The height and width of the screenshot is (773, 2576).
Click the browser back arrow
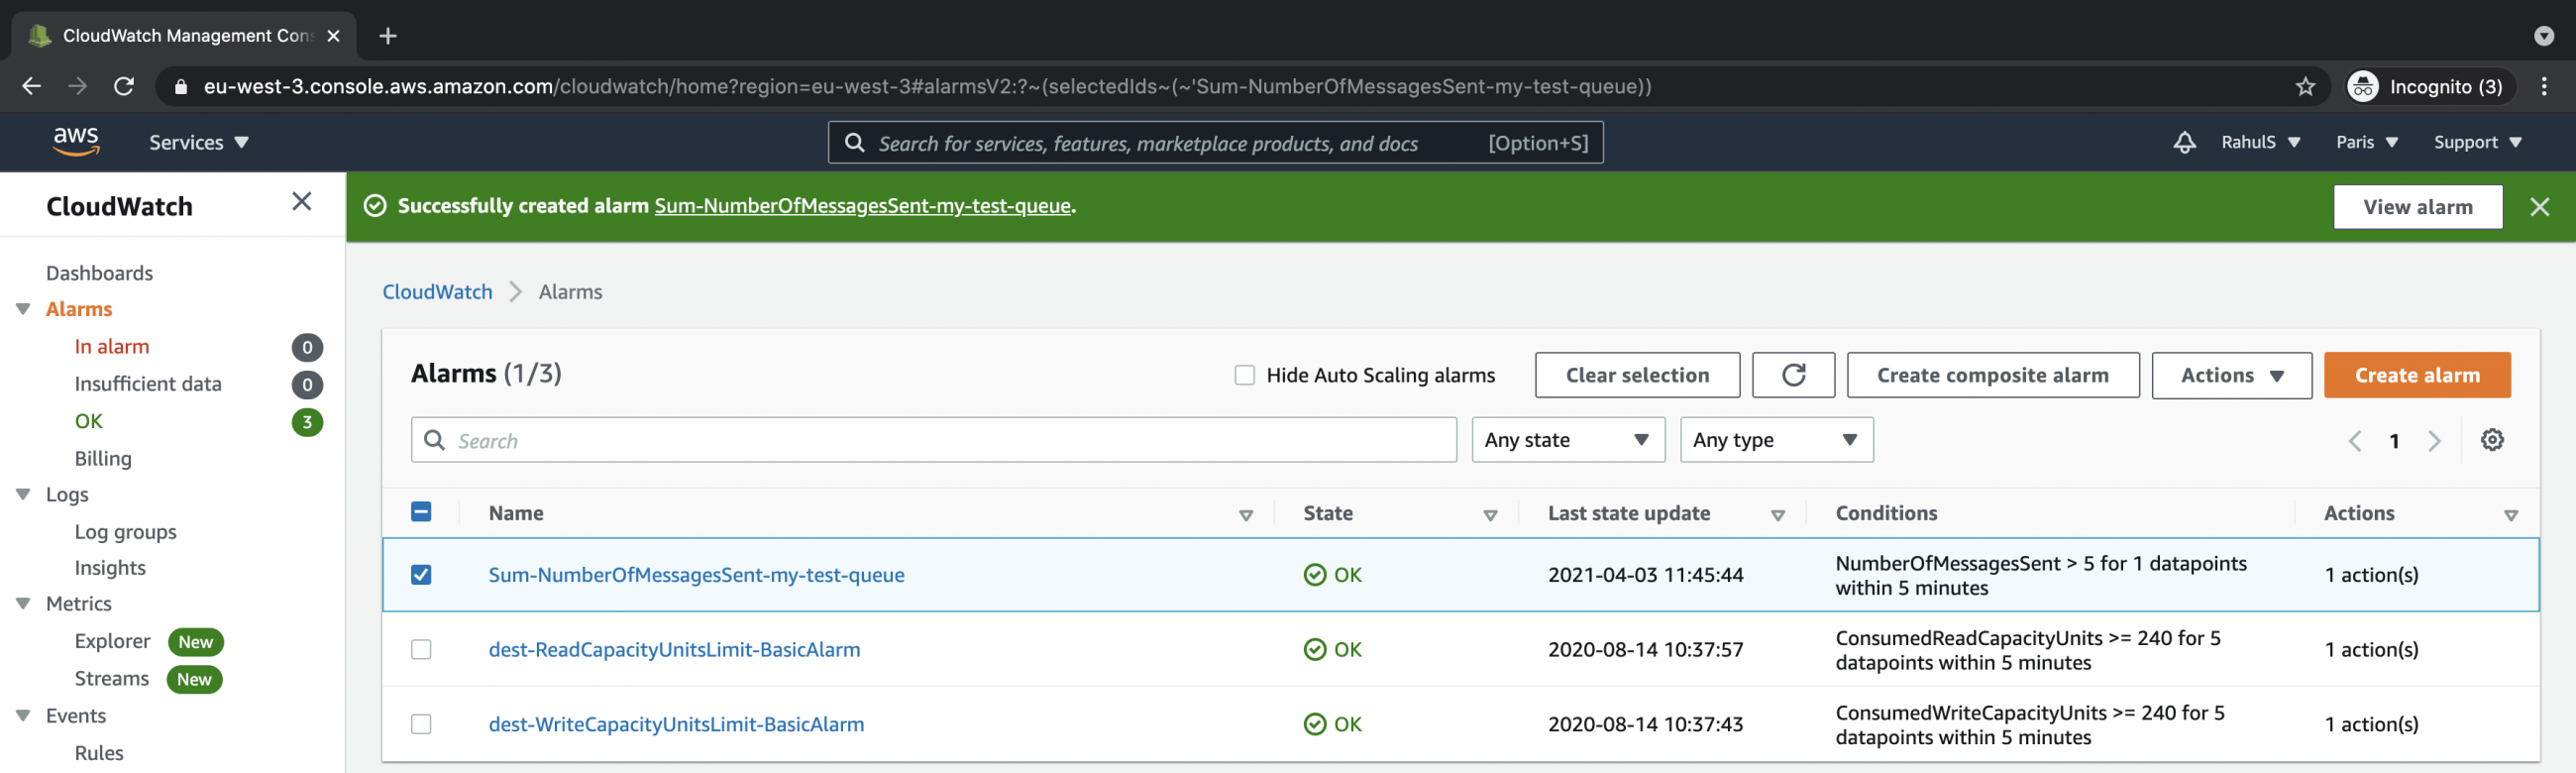click(x=32, y=86)
